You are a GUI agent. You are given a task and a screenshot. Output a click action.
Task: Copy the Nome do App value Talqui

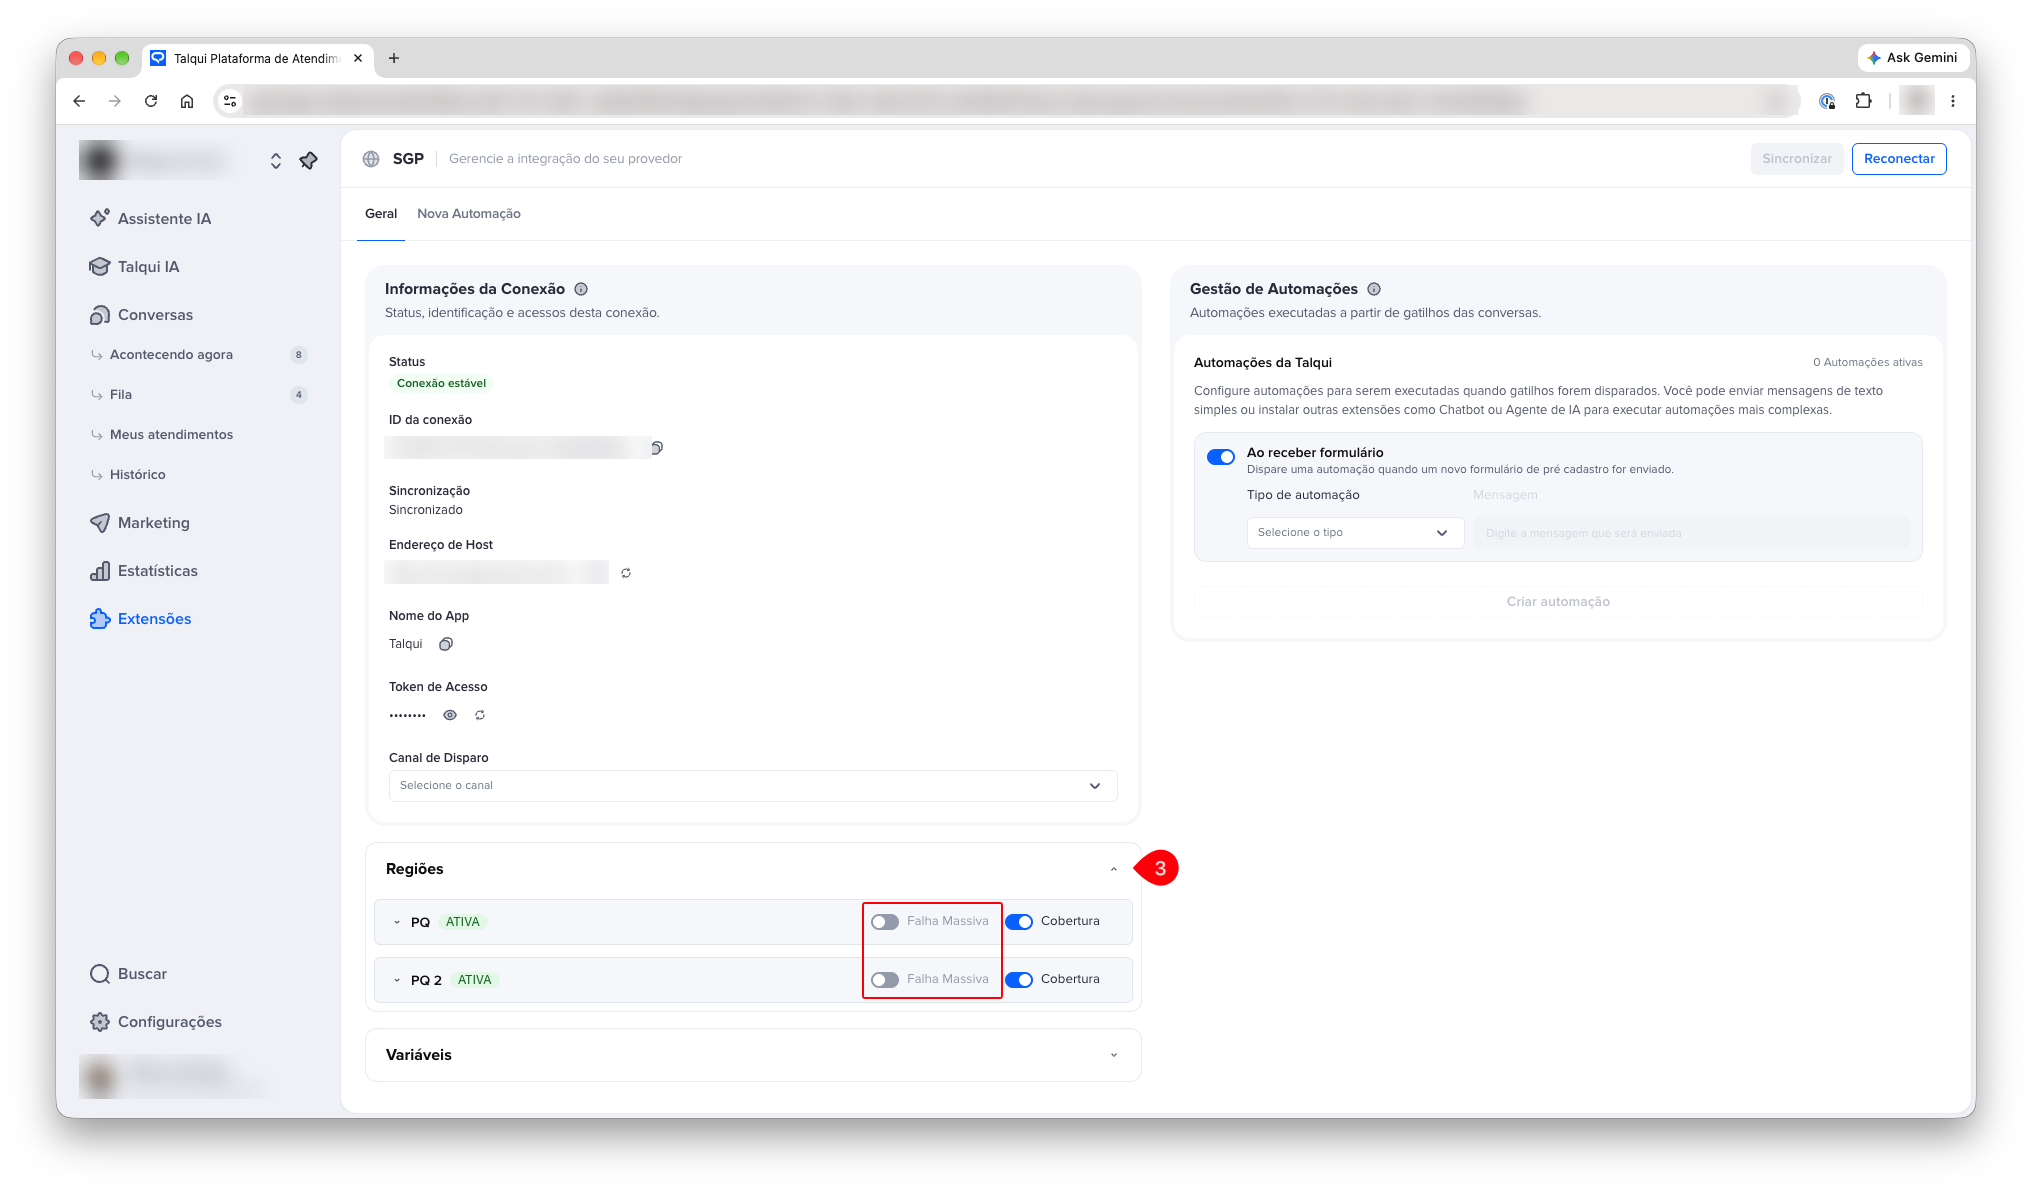(446, 644)
